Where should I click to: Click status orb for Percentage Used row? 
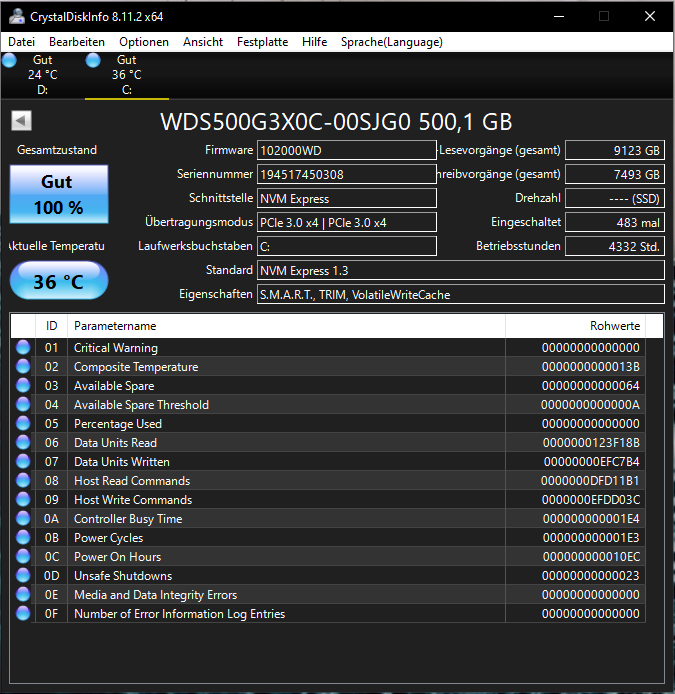23,424
